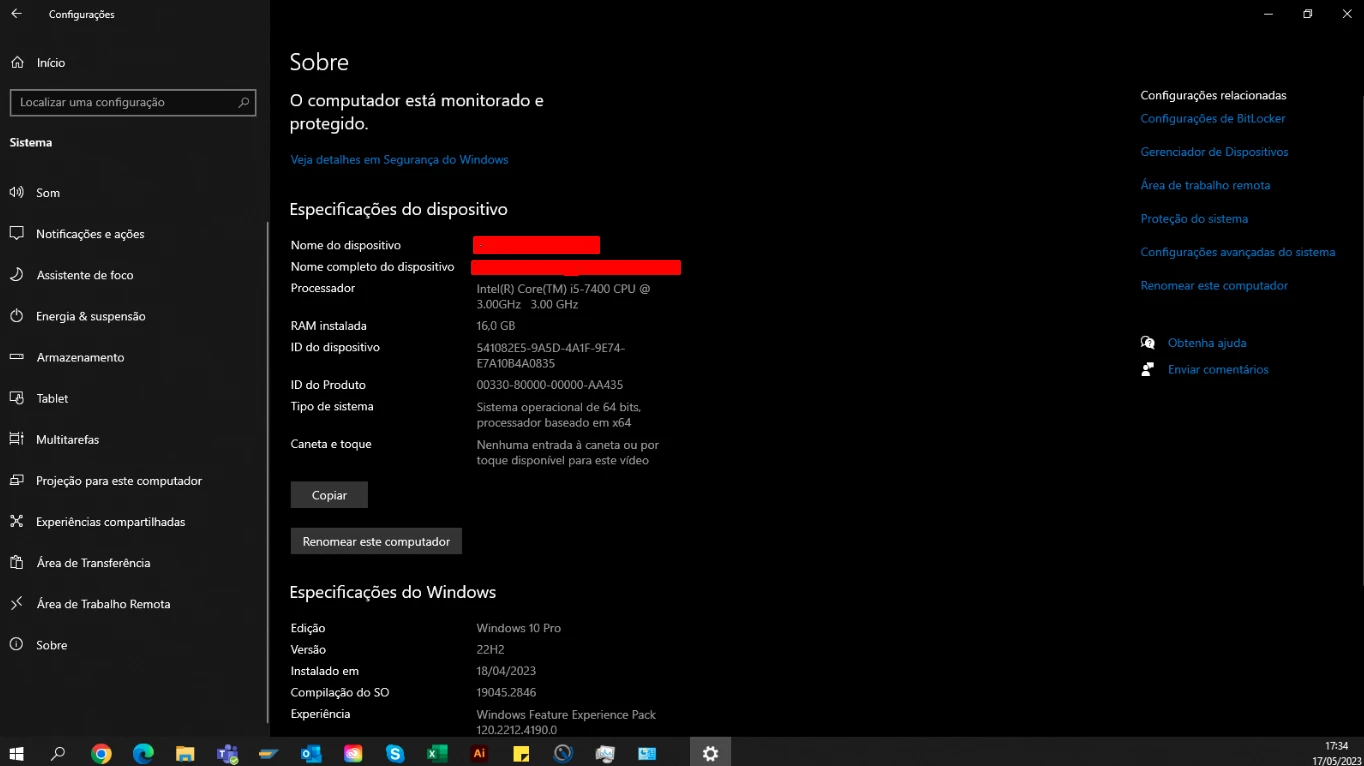Click the OS build value 19045.2846
The width and height of the screenshot is (1364, 766).
506,692
